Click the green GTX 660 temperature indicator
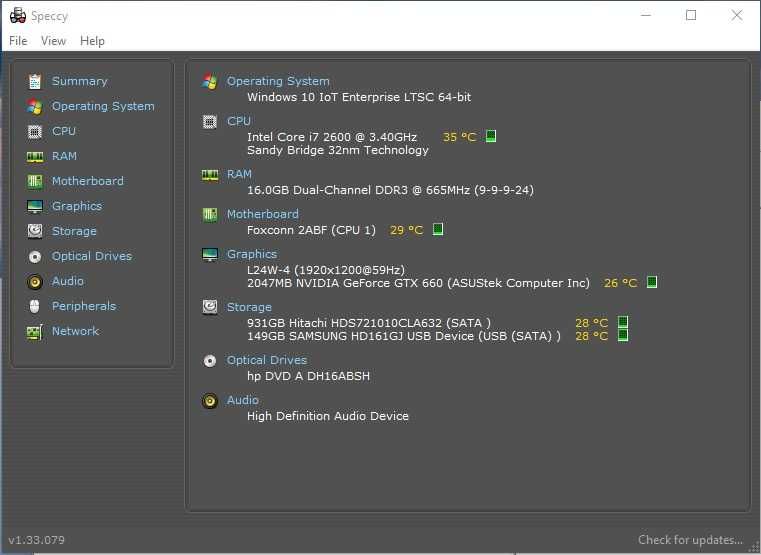Screen dimensions: 761x555 652,282
